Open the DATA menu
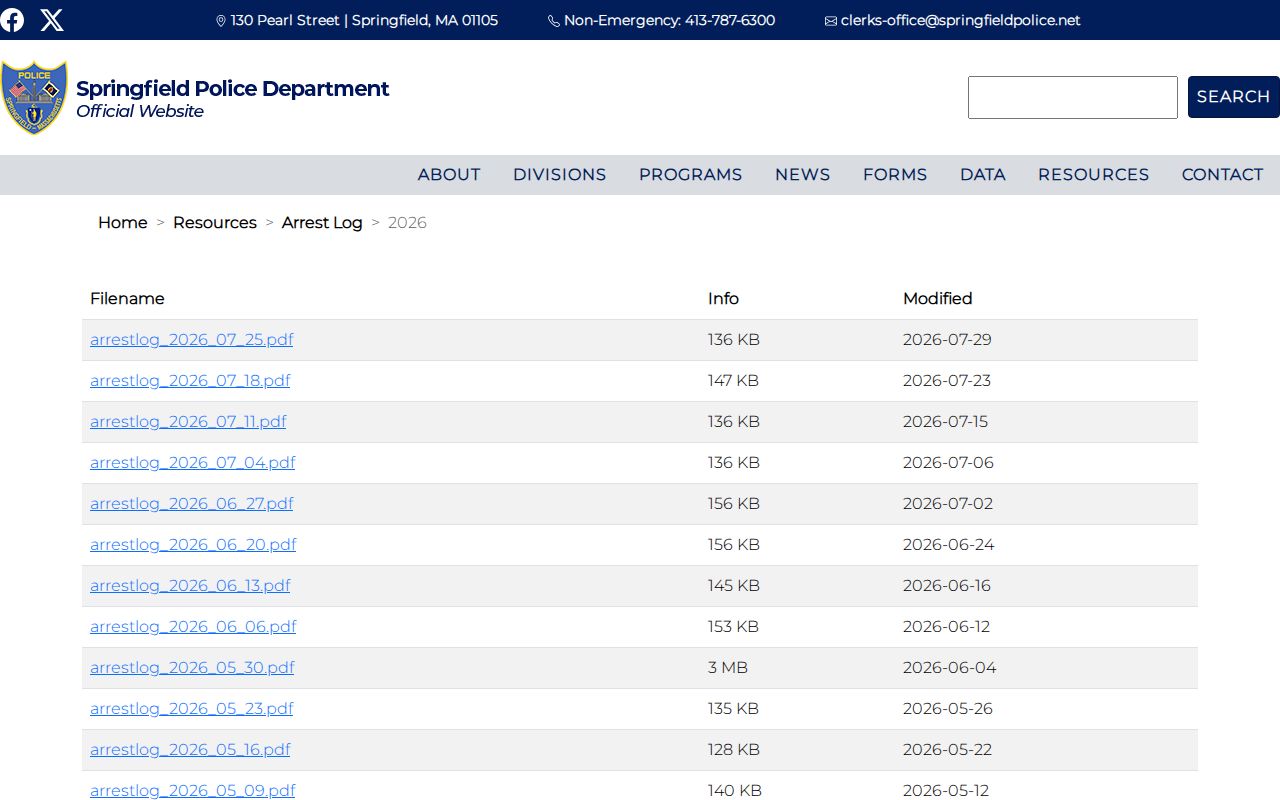Image resolution: width=1280 pixels, height=800 pixels. [x=983, y=175]
